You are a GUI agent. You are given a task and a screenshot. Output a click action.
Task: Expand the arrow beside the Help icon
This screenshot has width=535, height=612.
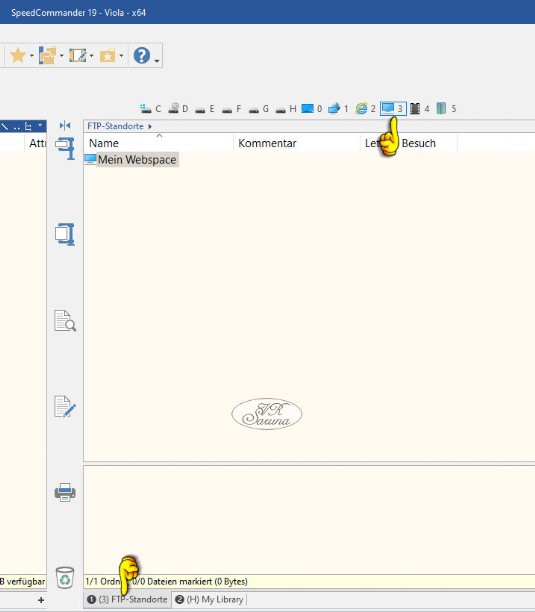(156, 60)
